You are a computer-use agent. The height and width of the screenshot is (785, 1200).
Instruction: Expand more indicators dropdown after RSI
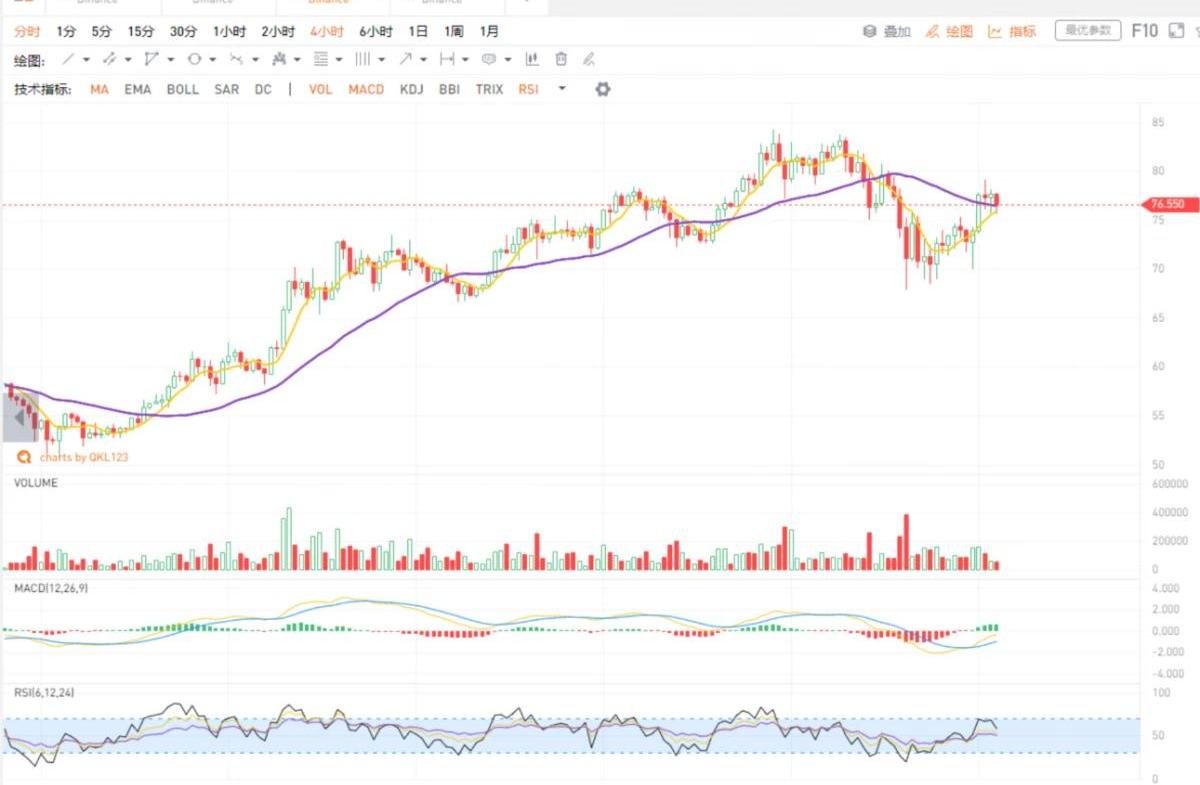tap(562, 89)
